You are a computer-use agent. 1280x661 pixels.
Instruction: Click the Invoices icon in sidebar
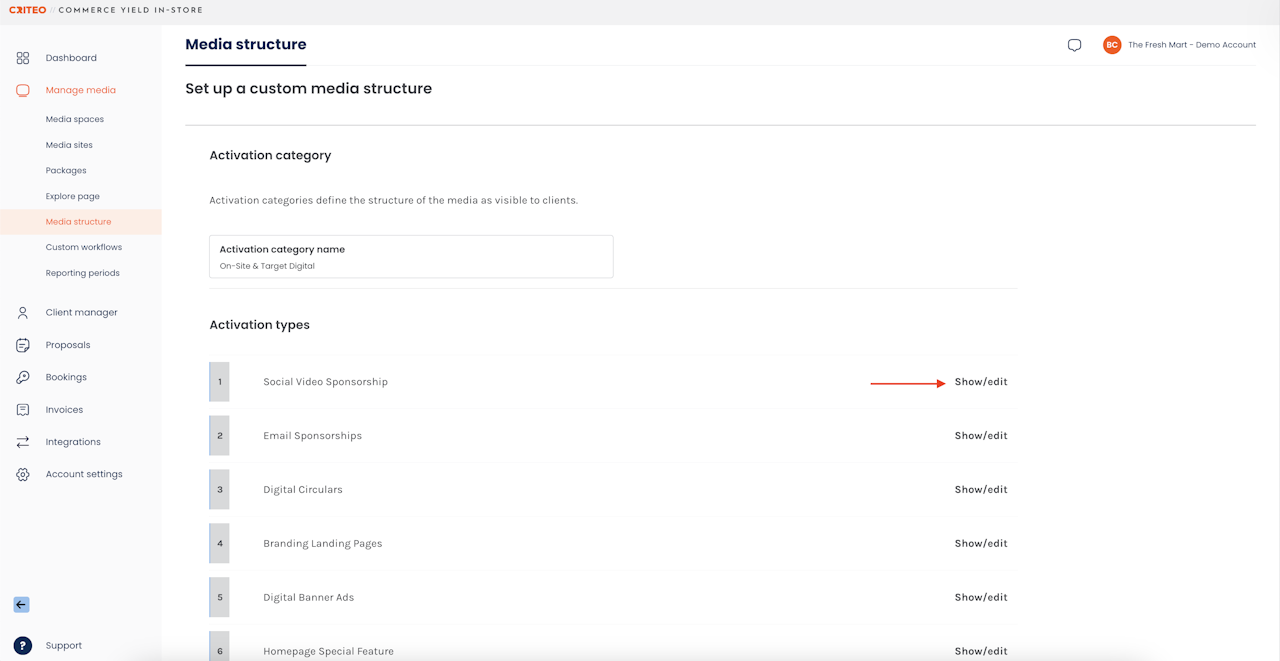(23, 410)
